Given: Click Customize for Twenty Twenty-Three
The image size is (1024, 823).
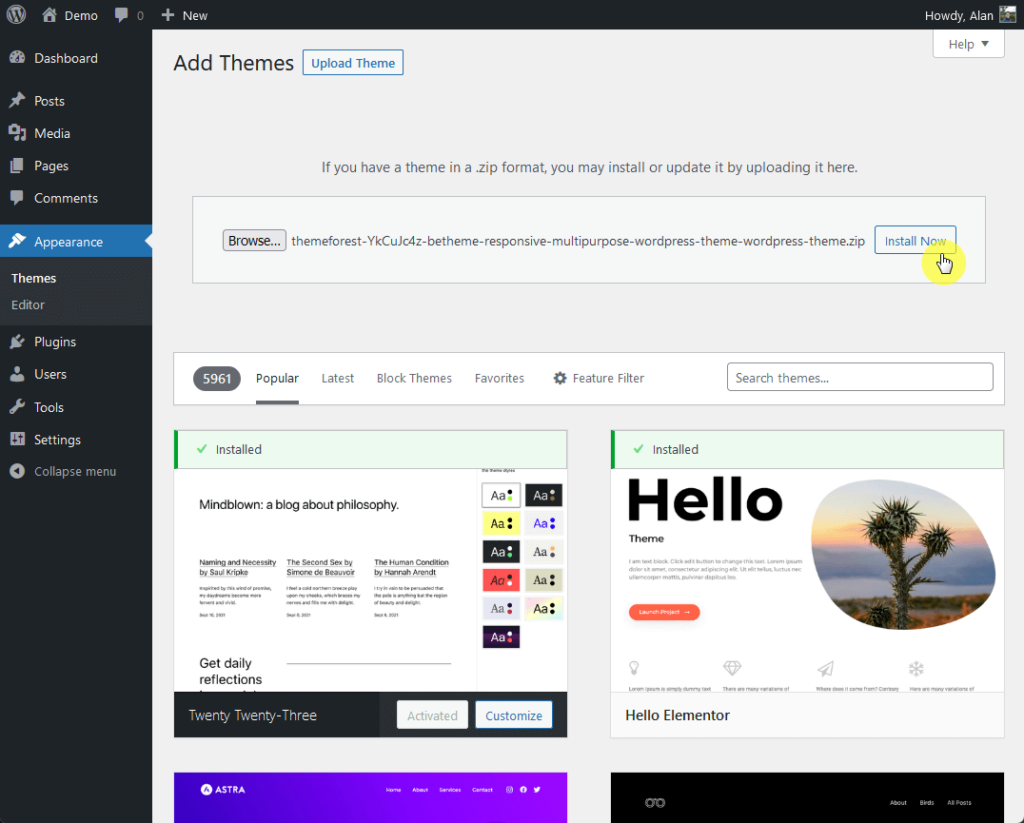Looking at the screenshot, I should pos(513,715).
